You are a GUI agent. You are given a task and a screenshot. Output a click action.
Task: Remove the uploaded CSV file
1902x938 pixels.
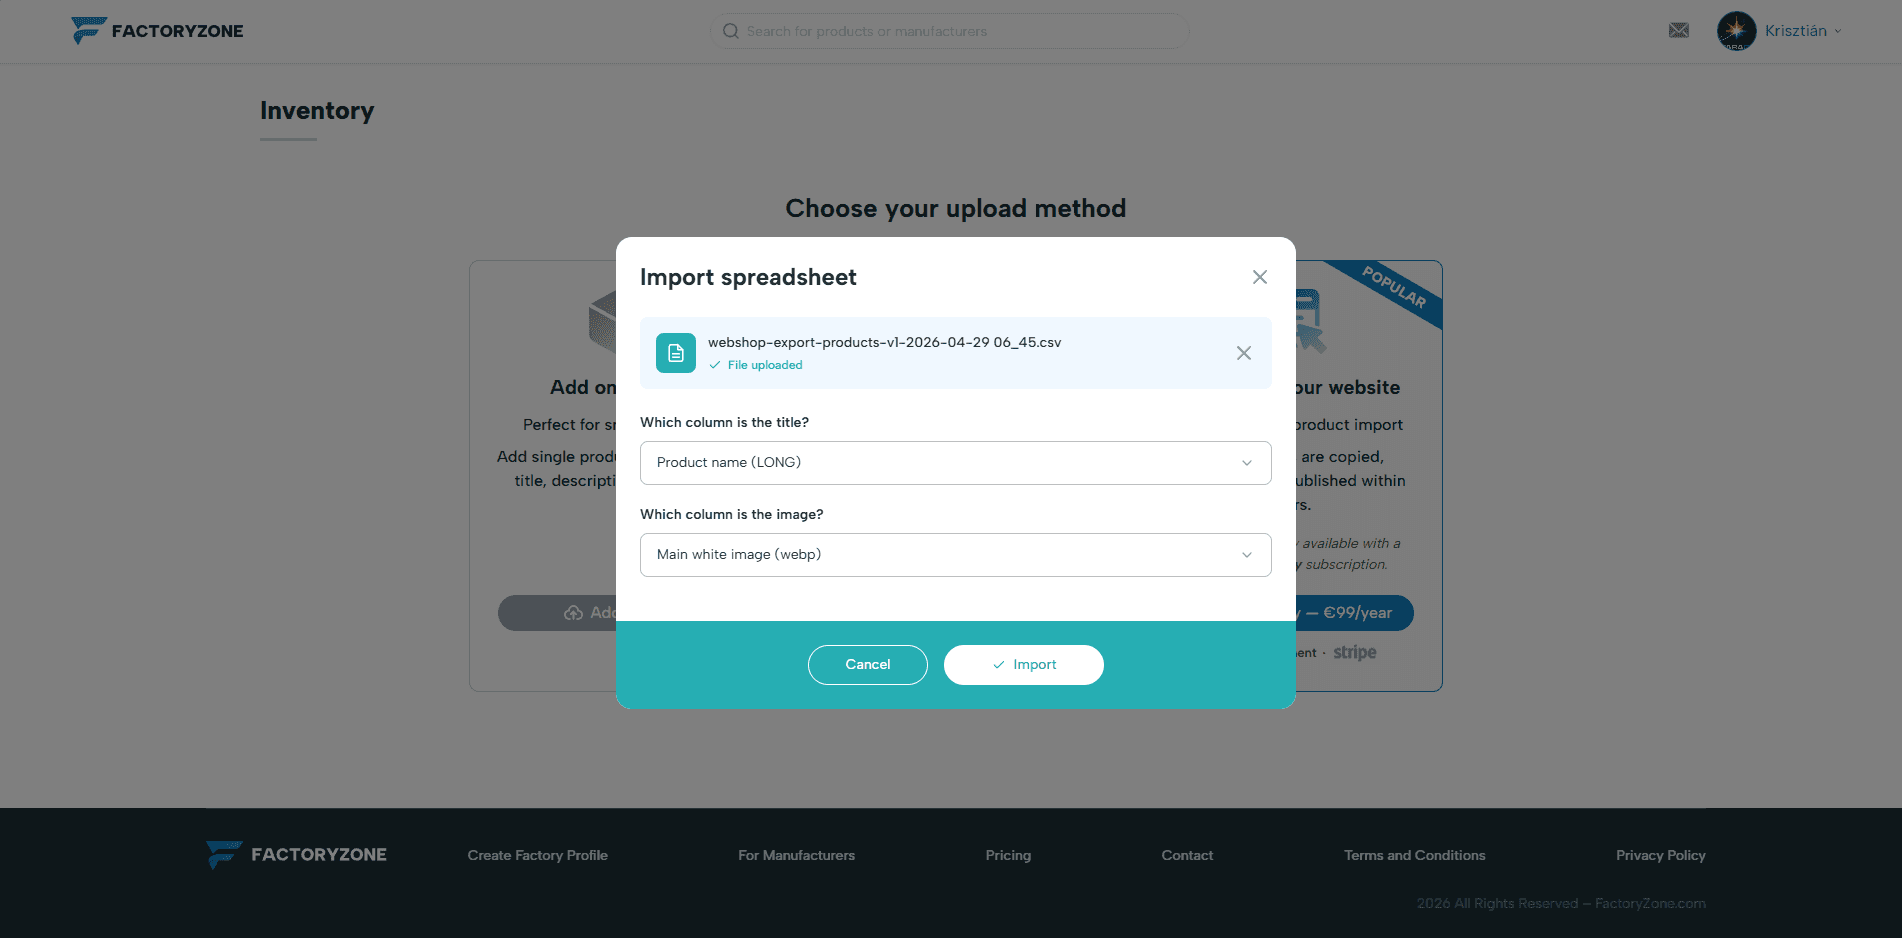[x=1244, y=353]
